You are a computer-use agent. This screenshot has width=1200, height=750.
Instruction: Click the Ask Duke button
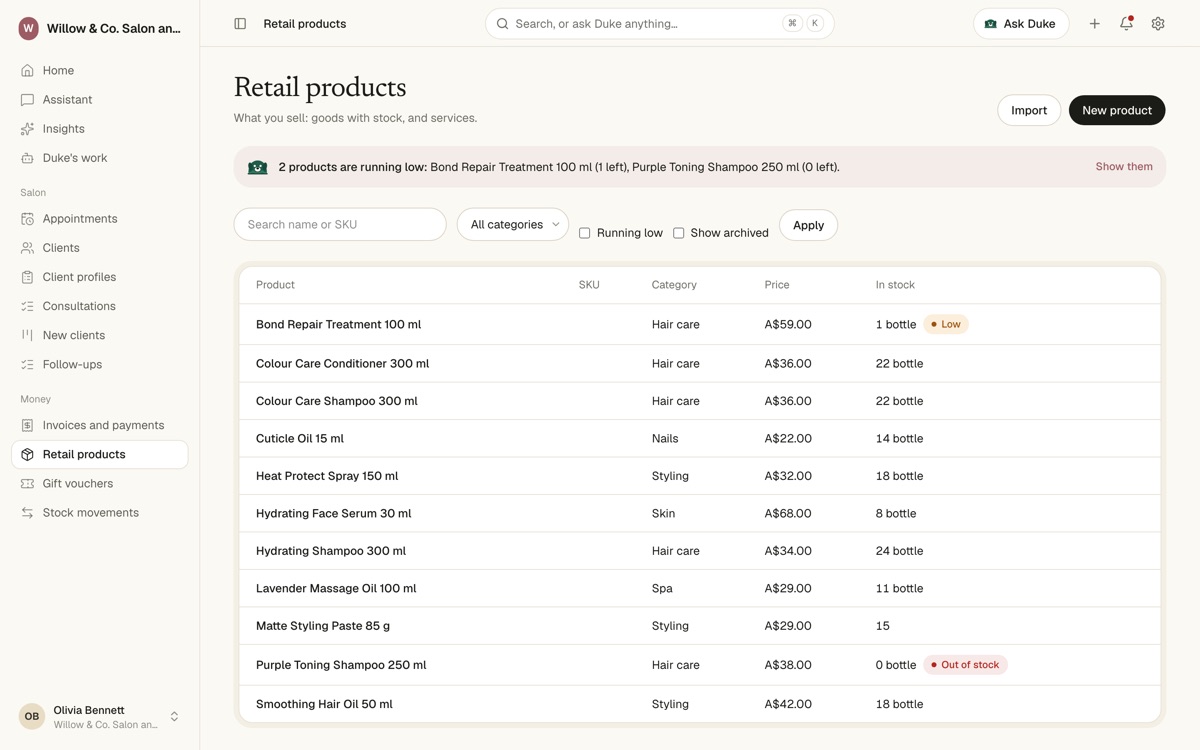point(1021,23)
